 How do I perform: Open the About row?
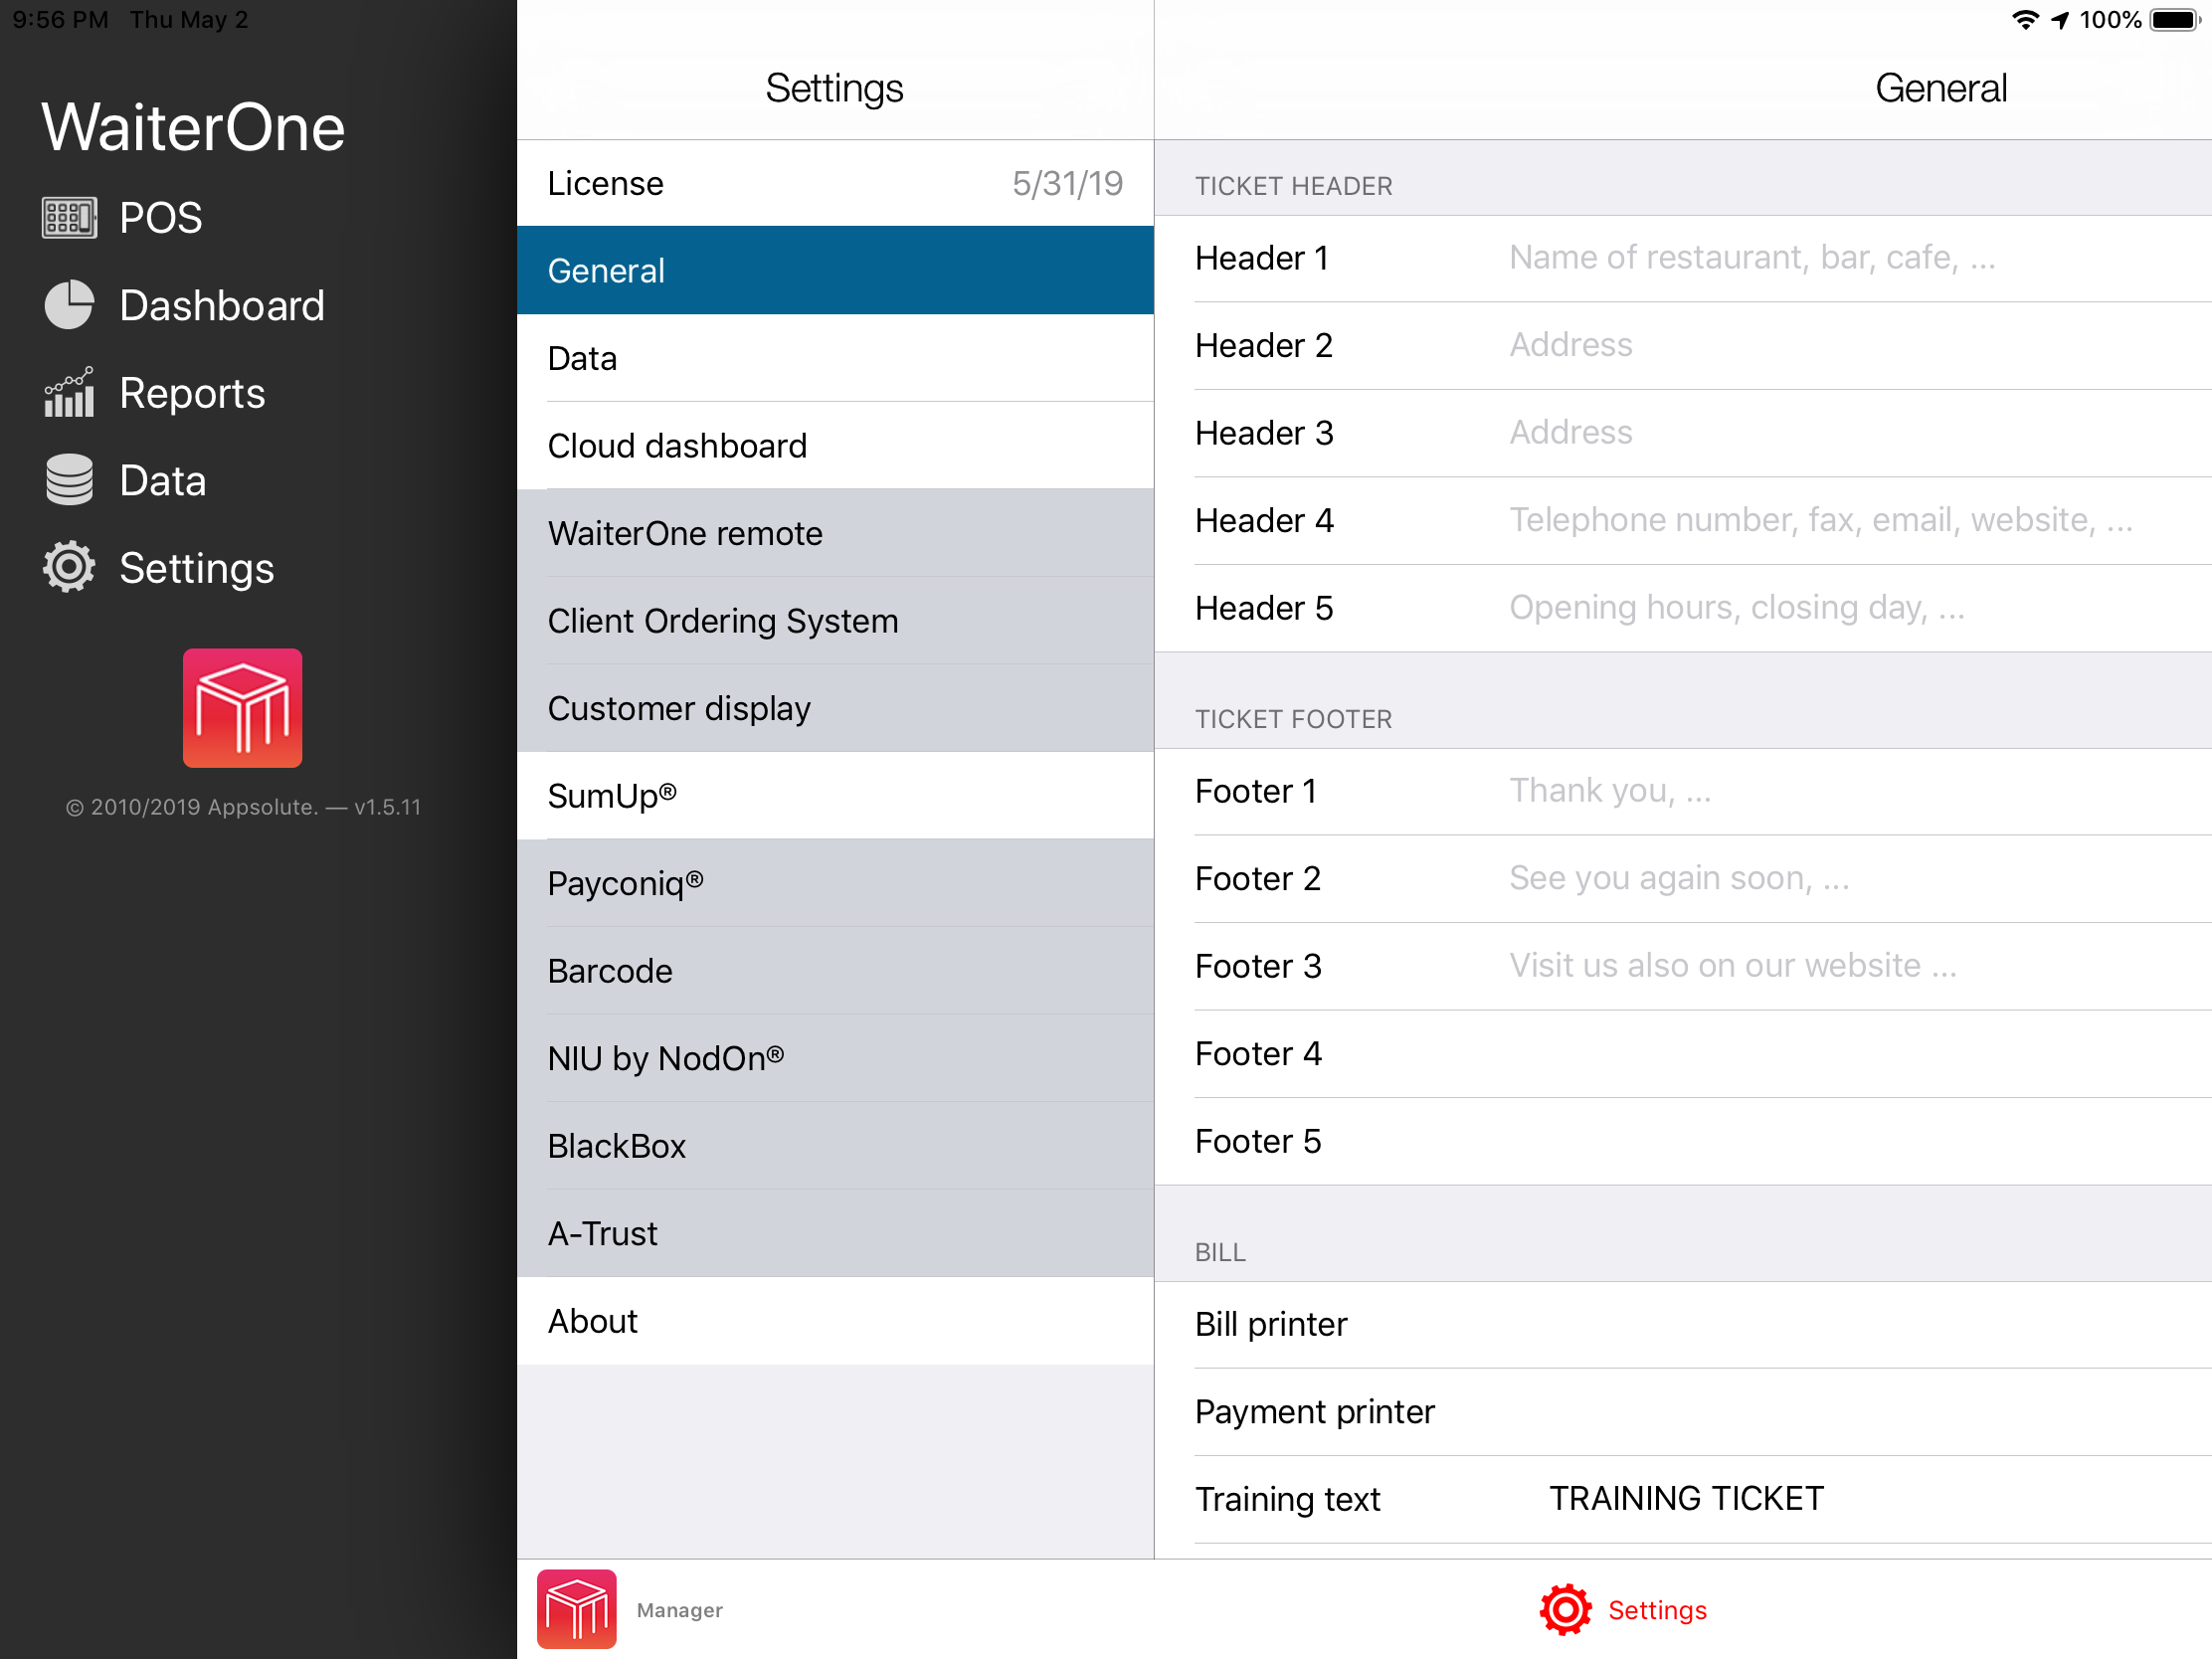pyautogui.click(x=835, y=1321)
